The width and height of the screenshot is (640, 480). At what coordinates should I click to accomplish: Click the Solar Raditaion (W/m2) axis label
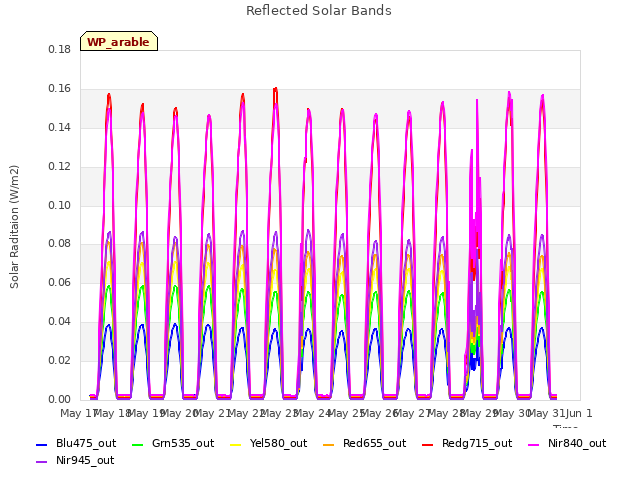coord(14,227)
